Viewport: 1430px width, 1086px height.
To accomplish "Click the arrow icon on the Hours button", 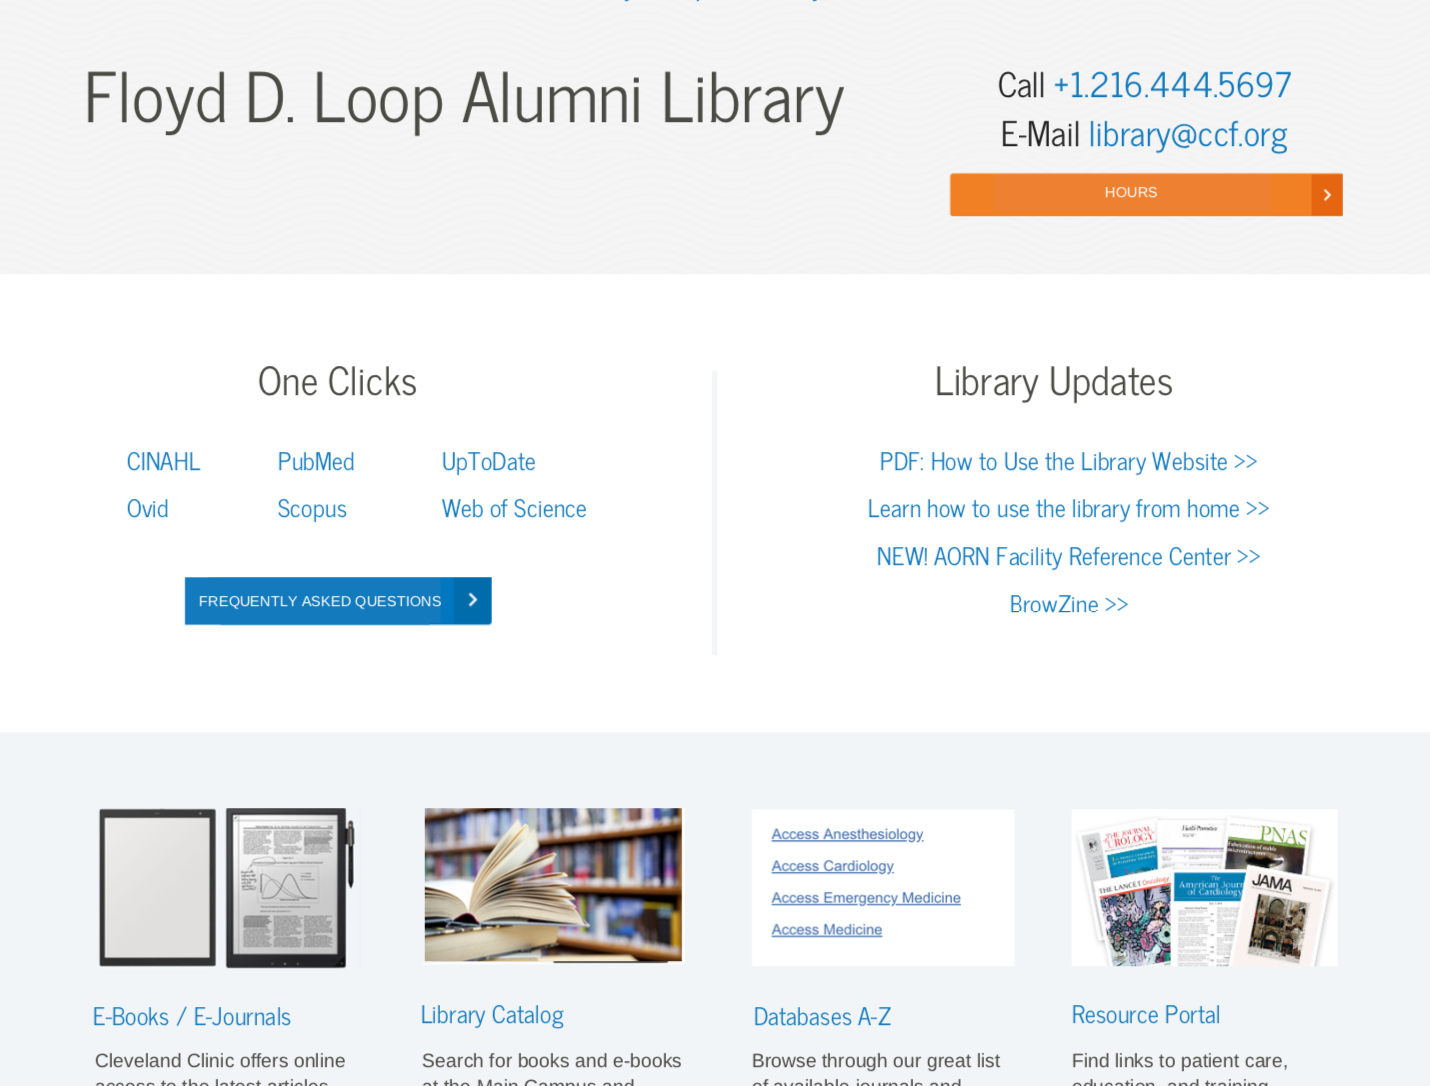I will (1327, 195).
